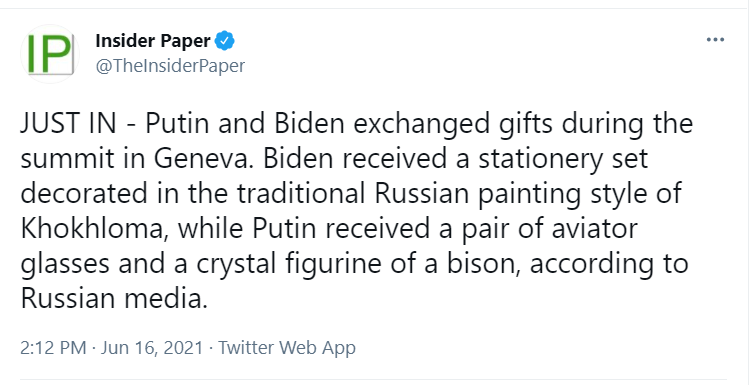Viewport: 754px width, 385px height.
Task: Open the Insider Paper IP profile avatar
Action: [x=50, y=54]
